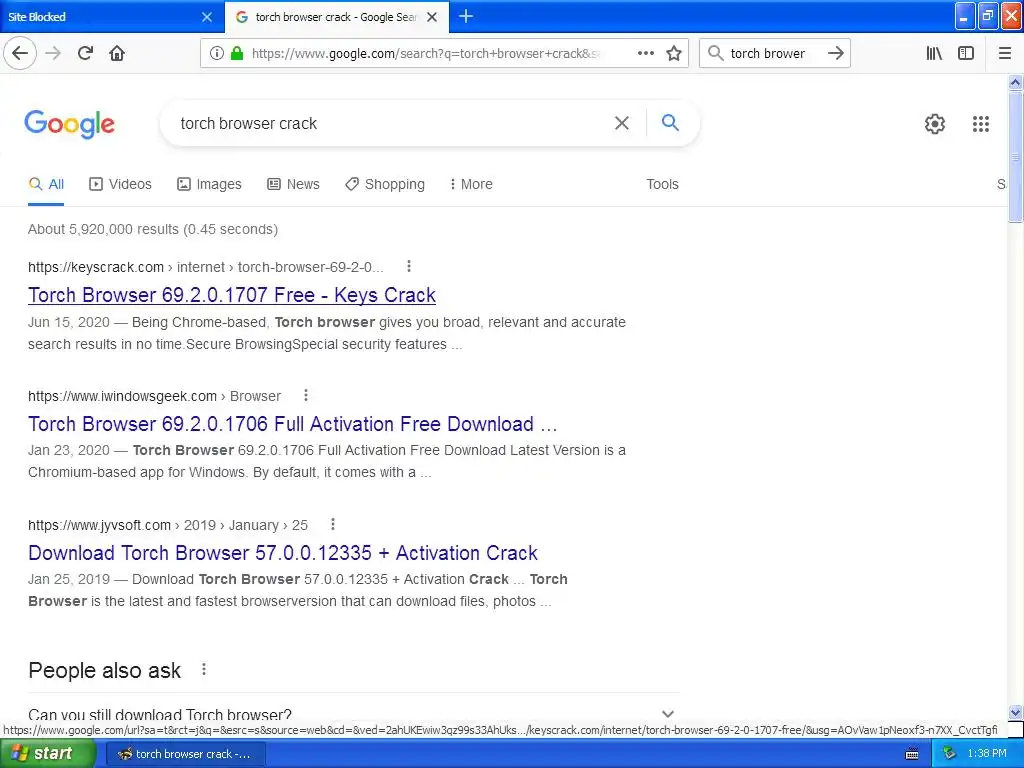Click the keyboard icon in the taskbar
Viewport: 1024px width, 768px height.
(x=912, y=754)
